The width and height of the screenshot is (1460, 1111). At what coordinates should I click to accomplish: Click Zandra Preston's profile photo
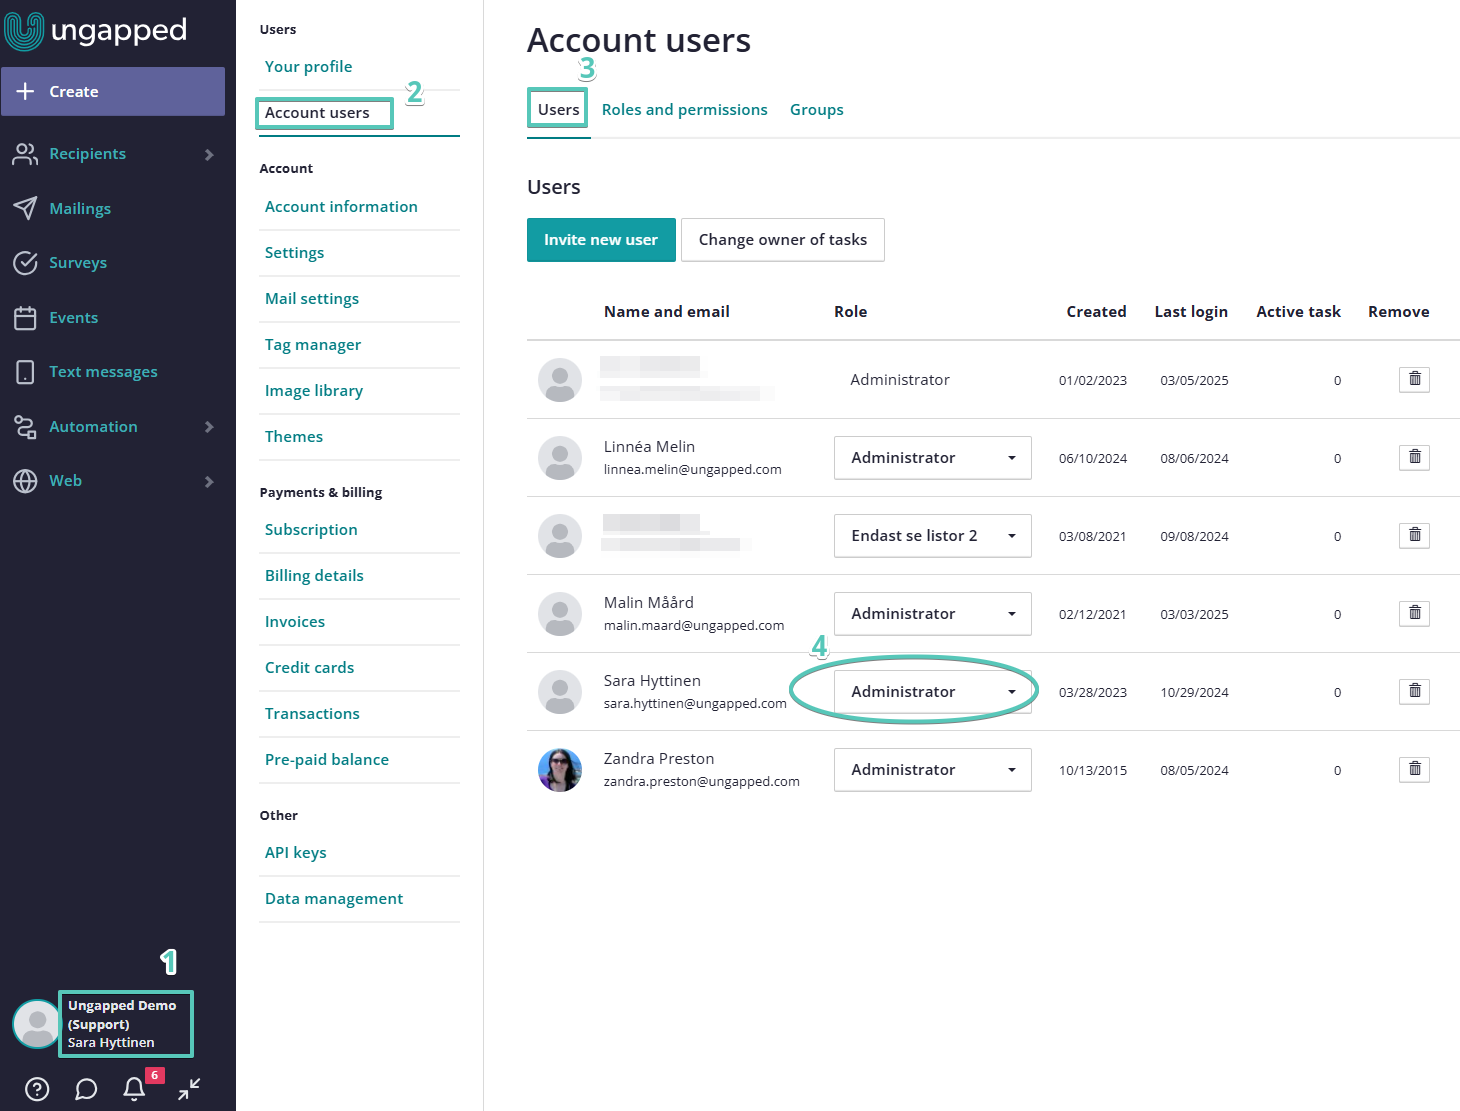pyautogui.click(x=560, y=770)
